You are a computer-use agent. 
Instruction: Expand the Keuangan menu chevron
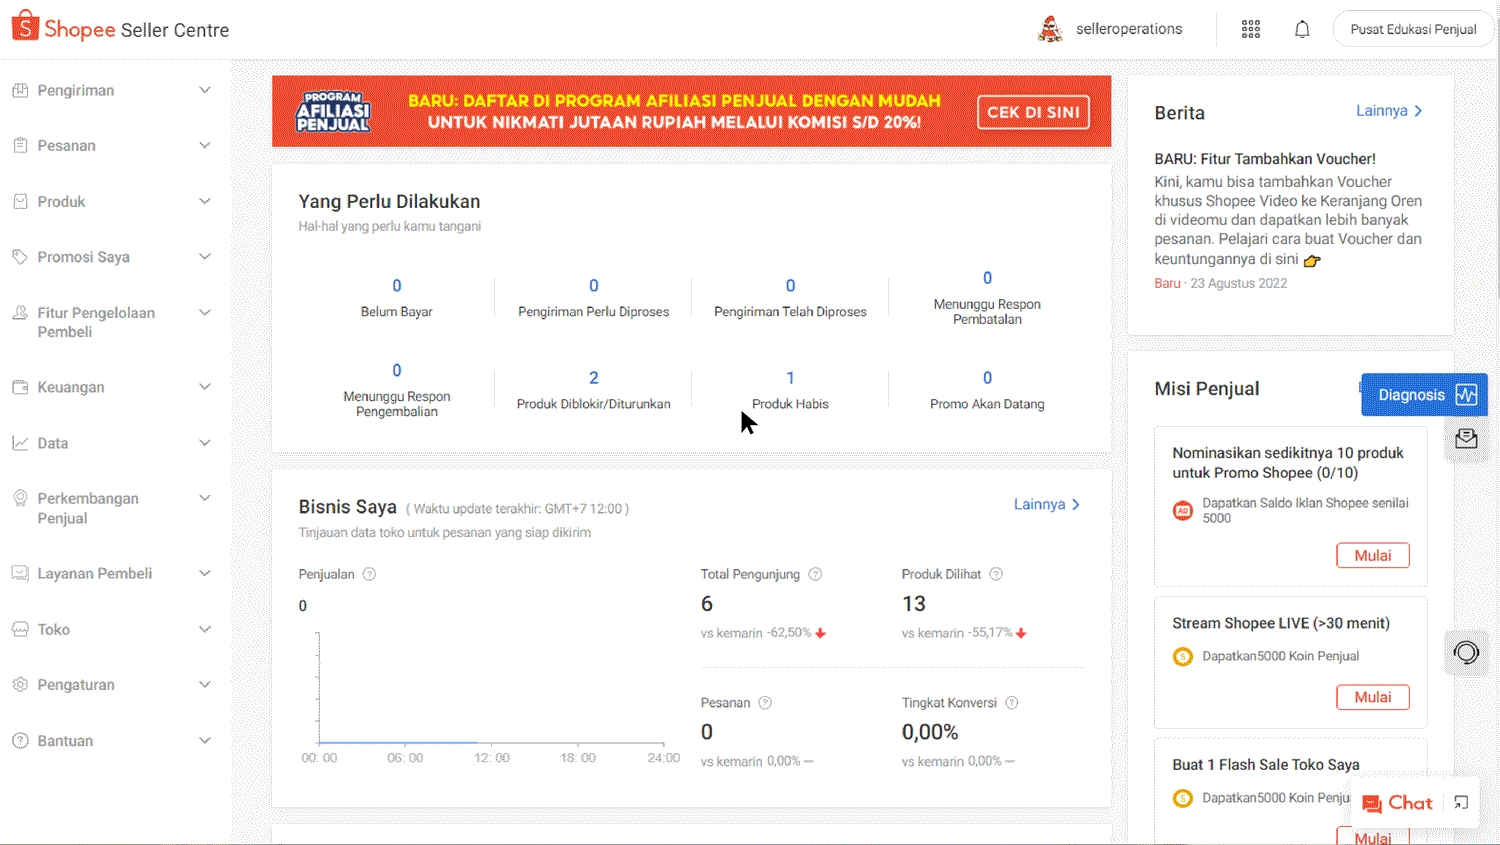(x=204, y=387)
